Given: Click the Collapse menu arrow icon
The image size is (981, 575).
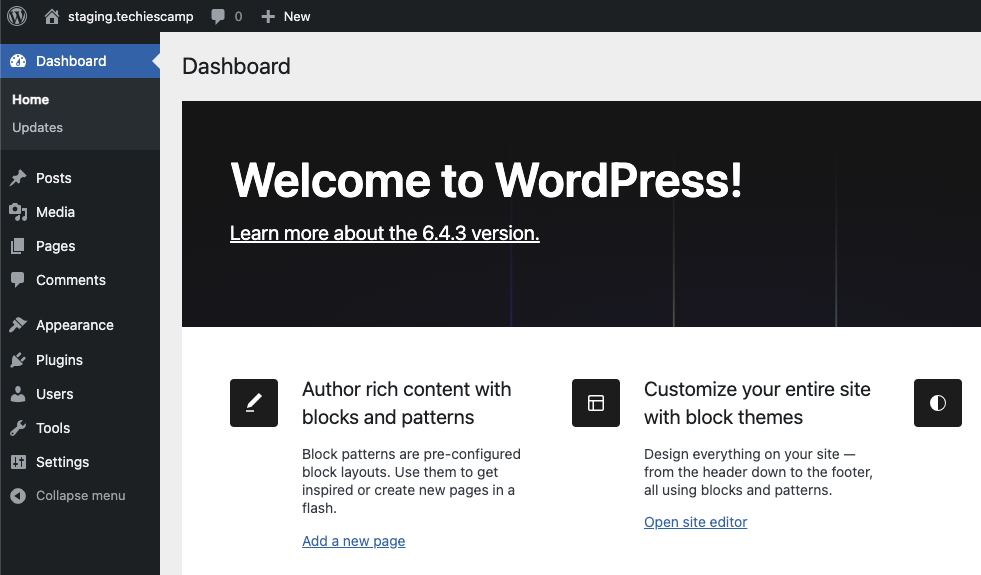Looking at the screenshot, I should point(18,496).
